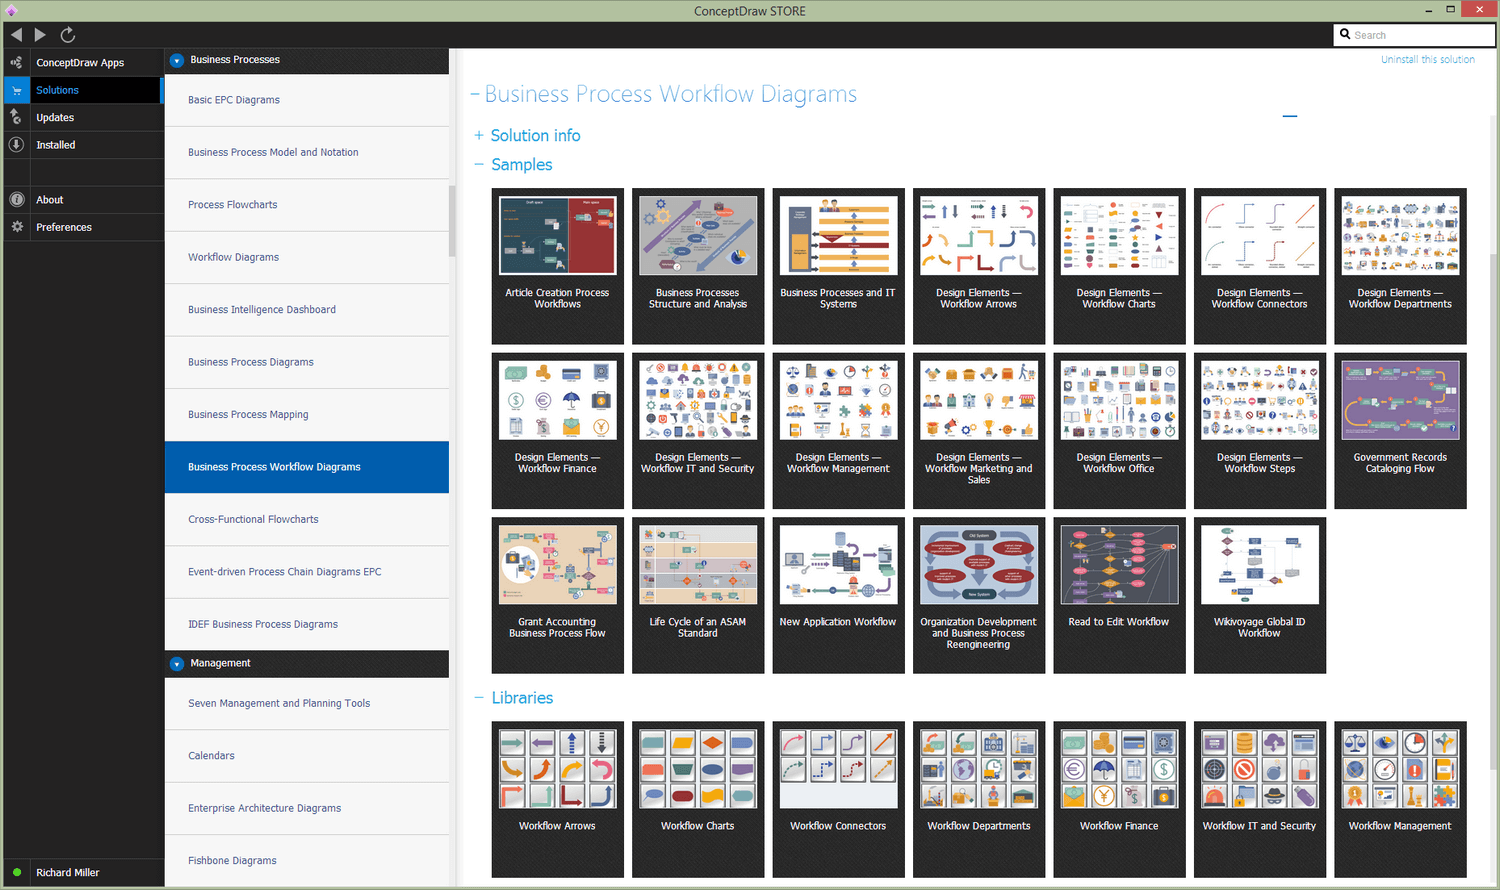Screen dimensions: 1500x890
Task: Open the Workflow Departments library
Action: (979, 799)
